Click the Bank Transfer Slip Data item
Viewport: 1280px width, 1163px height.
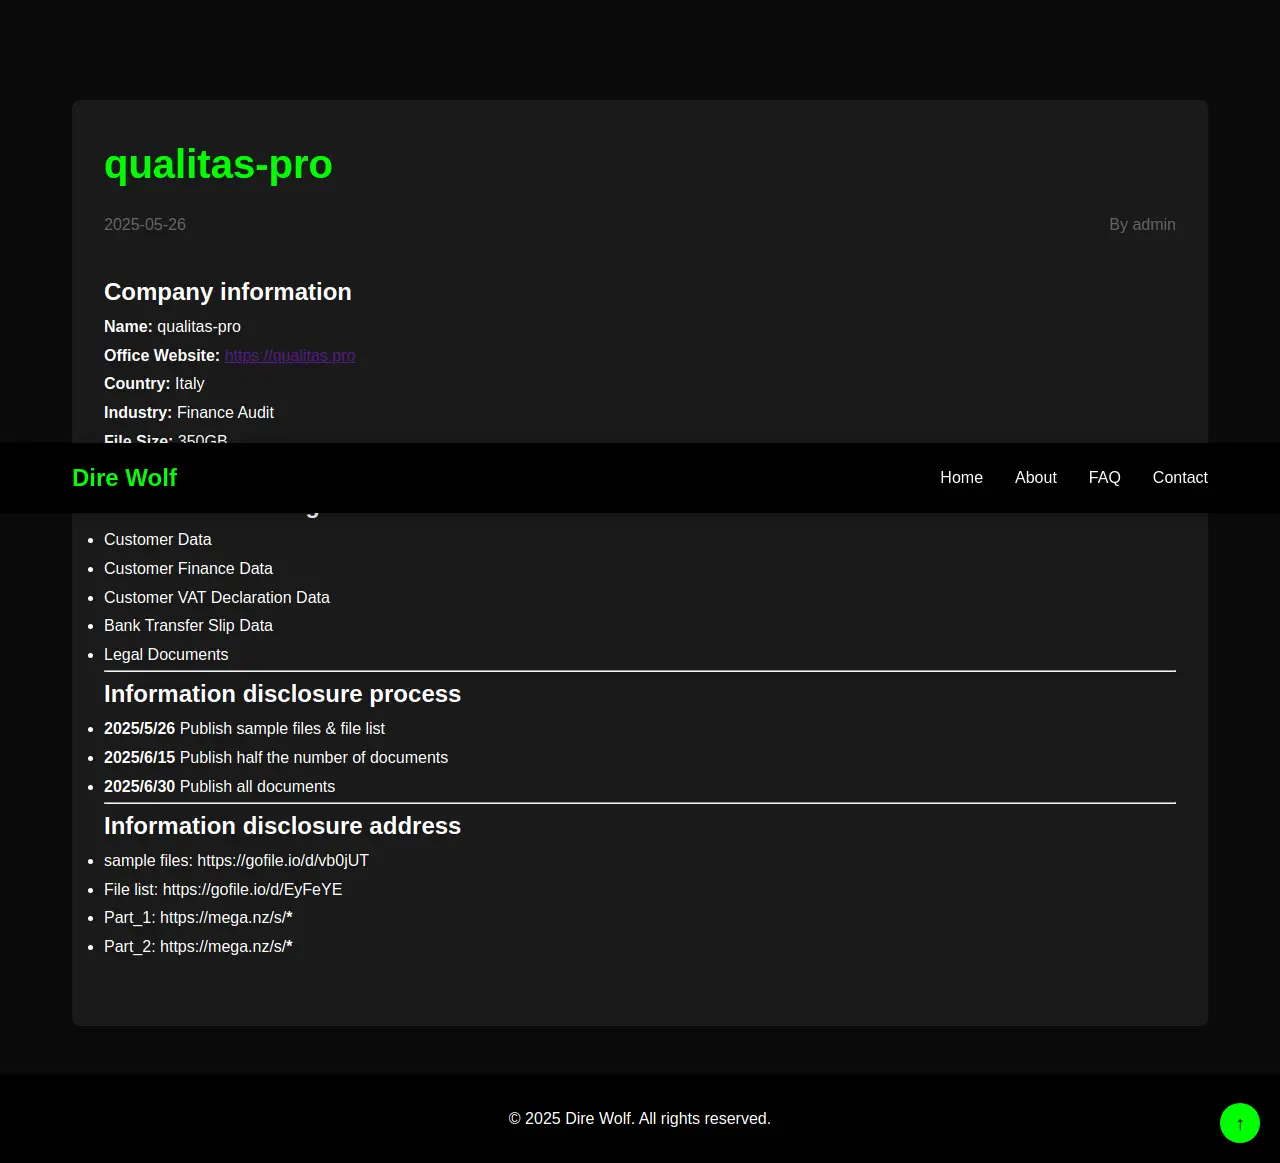pyautogui.click(x=188, y=626)
